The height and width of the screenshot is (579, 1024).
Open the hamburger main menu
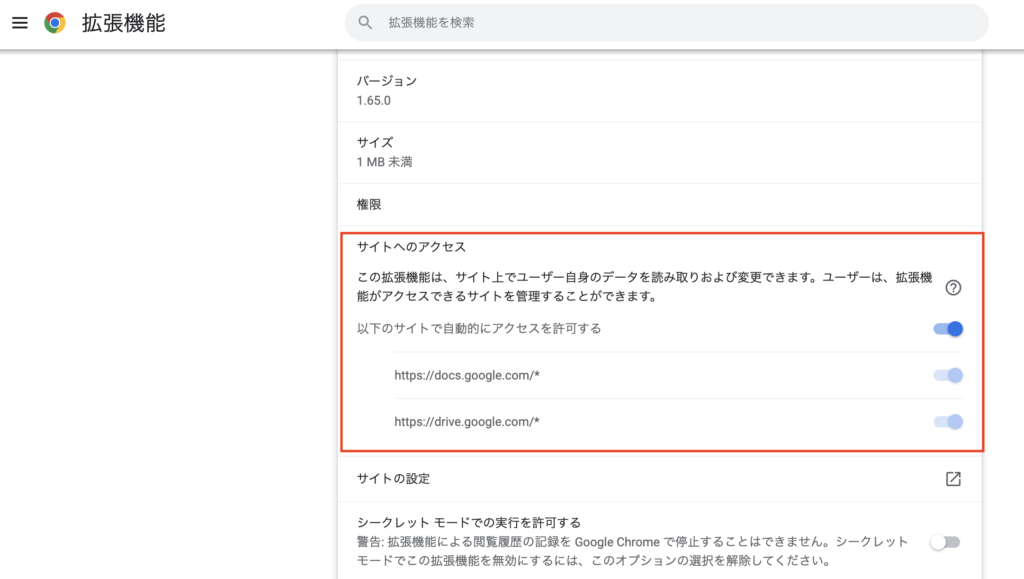coord(20,23)
